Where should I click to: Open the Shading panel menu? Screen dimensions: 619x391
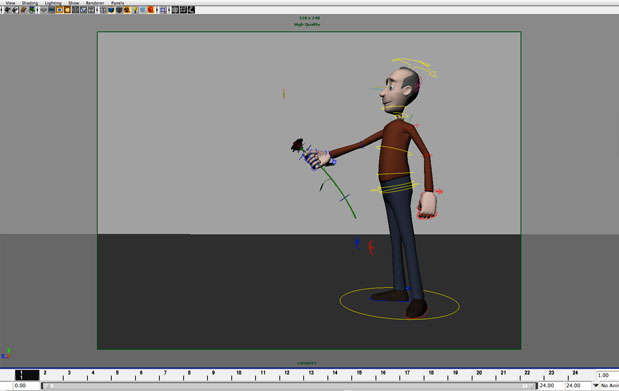[x=30, y=3]
